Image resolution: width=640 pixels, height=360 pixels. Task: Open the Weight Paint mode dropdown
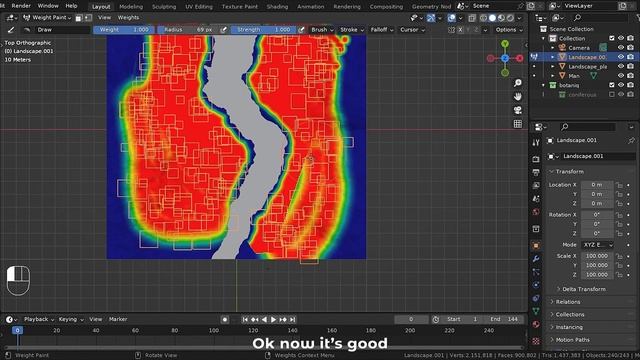click(48, 18)
